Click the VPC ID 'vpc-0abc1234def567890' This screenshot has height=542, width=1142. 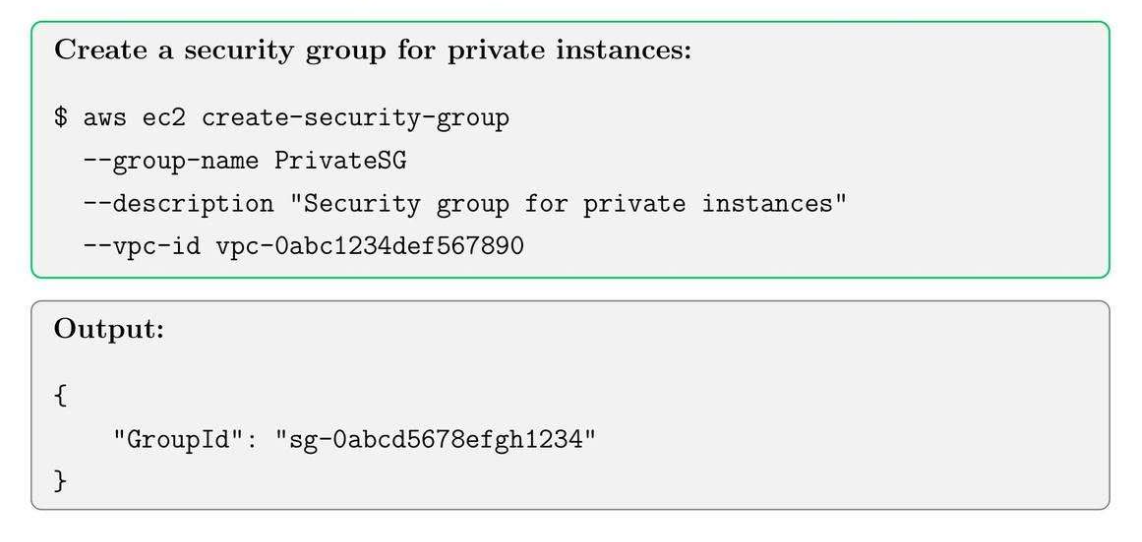[x=369, y=246]
